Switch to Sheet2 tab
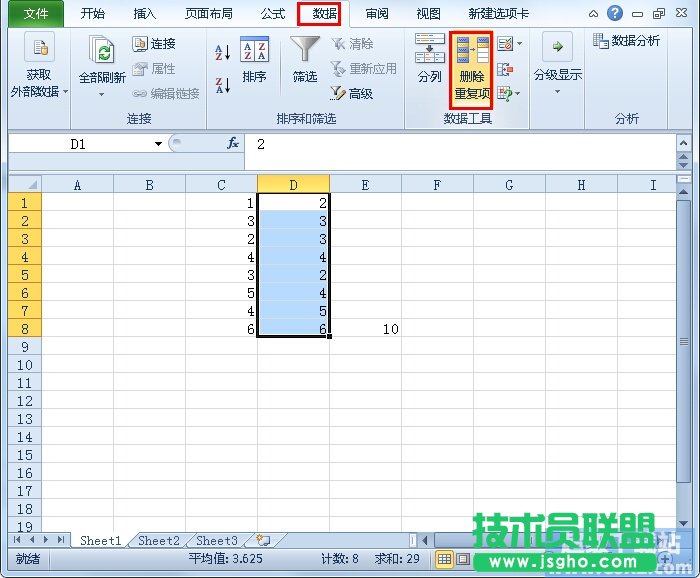 point(159,541)
